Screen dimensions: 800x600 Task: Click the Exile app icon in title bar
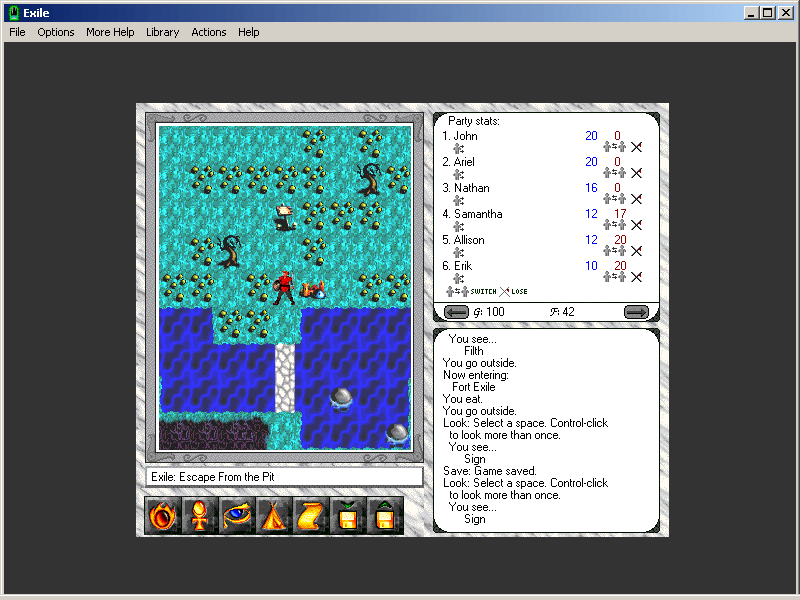click(14, 13)
